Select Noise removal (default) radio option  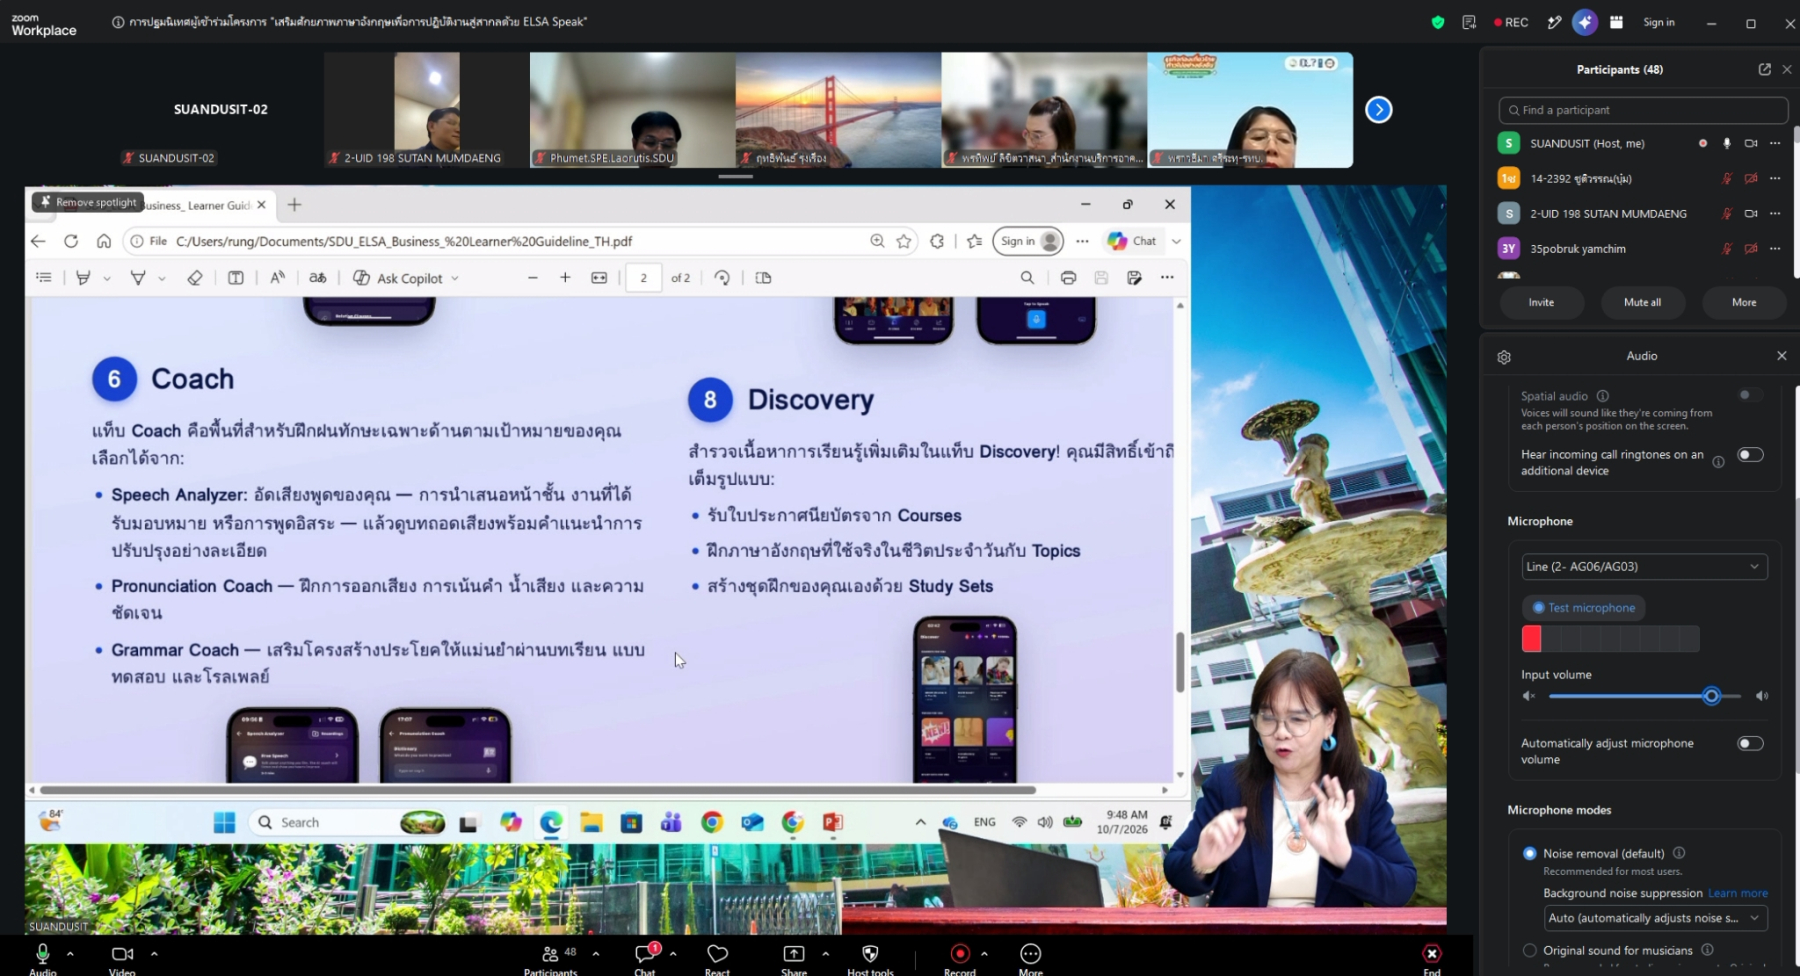[x=1529, y=853]
